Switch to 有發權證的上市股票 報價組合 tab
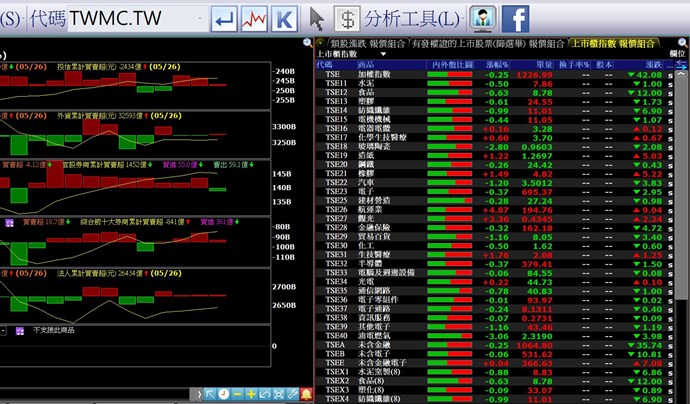The image size is (690, 404). (488, 44)
